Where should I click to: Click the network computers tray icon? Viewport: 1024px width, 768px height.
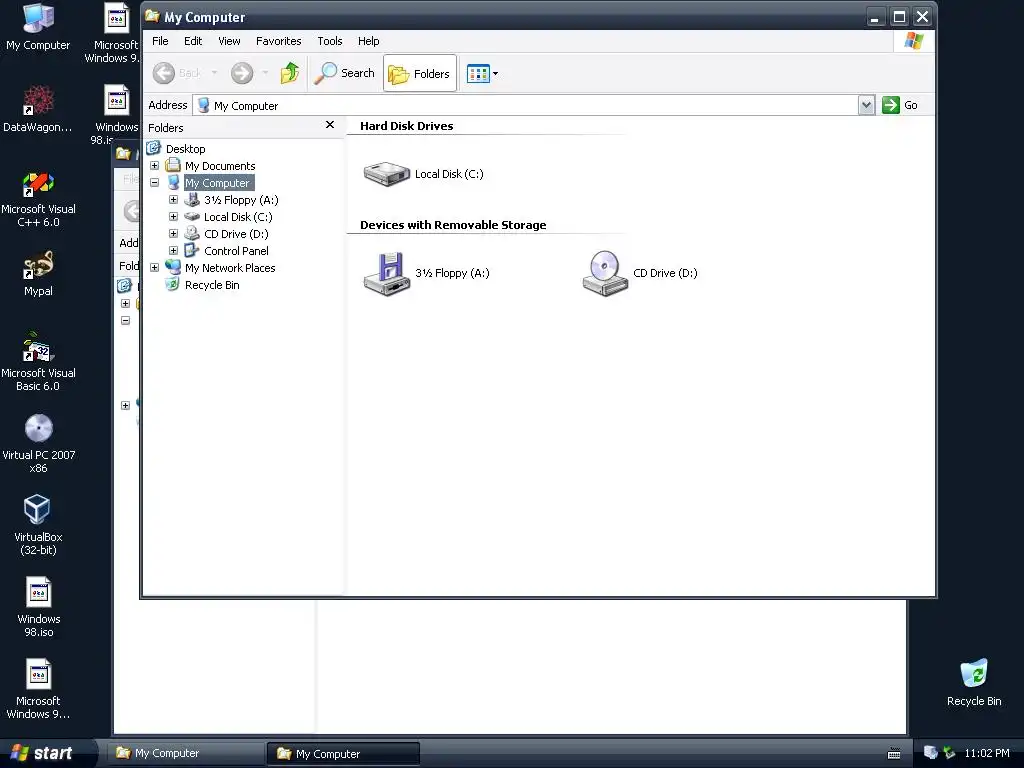click(x=931, y=753)
